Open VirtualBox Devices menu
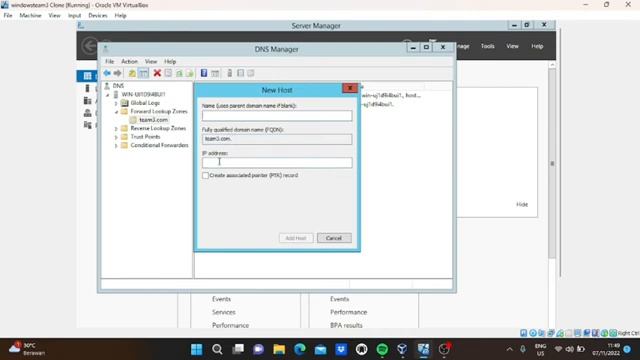The width and height of the screenshot is (640, 360). (98, 16)
